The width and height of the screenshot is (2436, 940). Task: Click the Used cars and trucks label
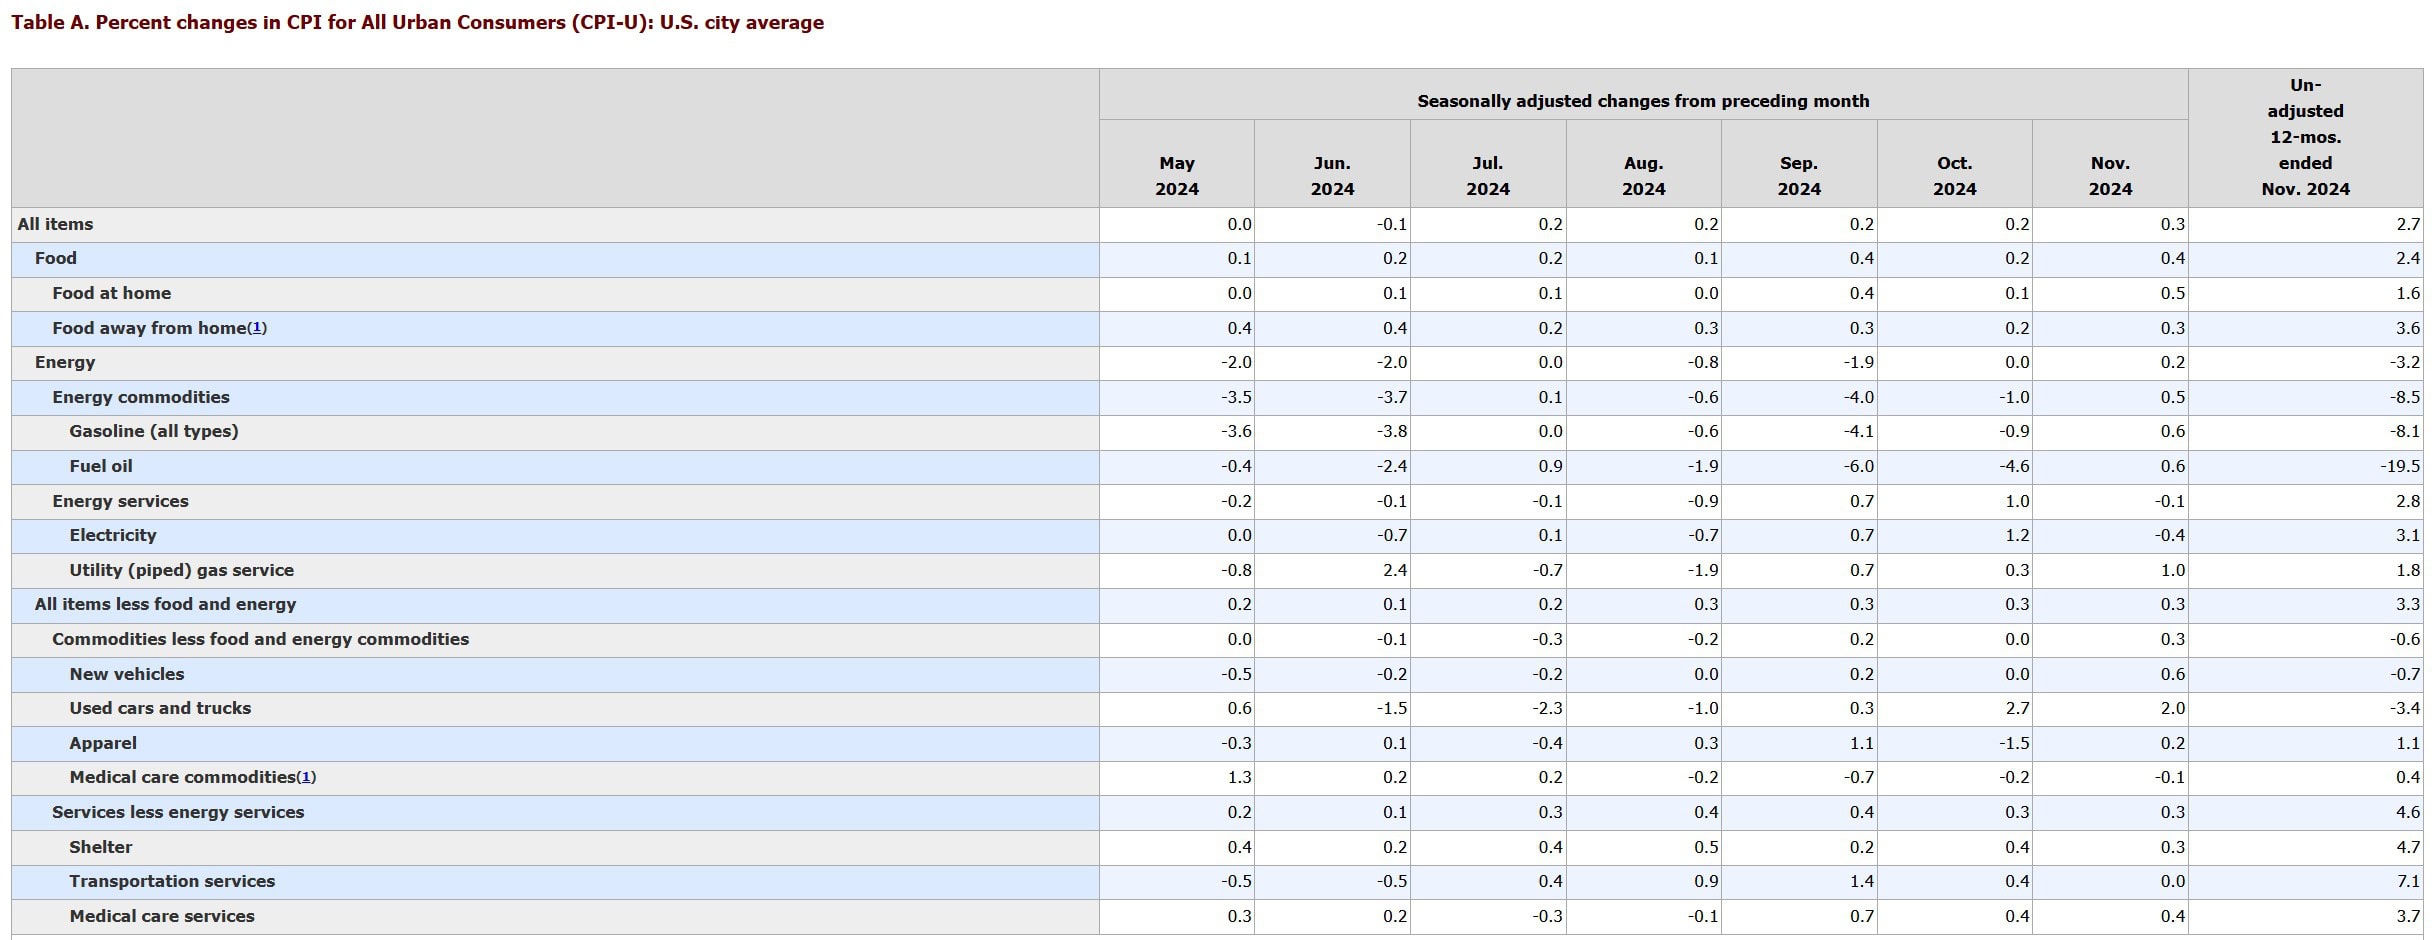pyautogui.click(x=160, y=708)
